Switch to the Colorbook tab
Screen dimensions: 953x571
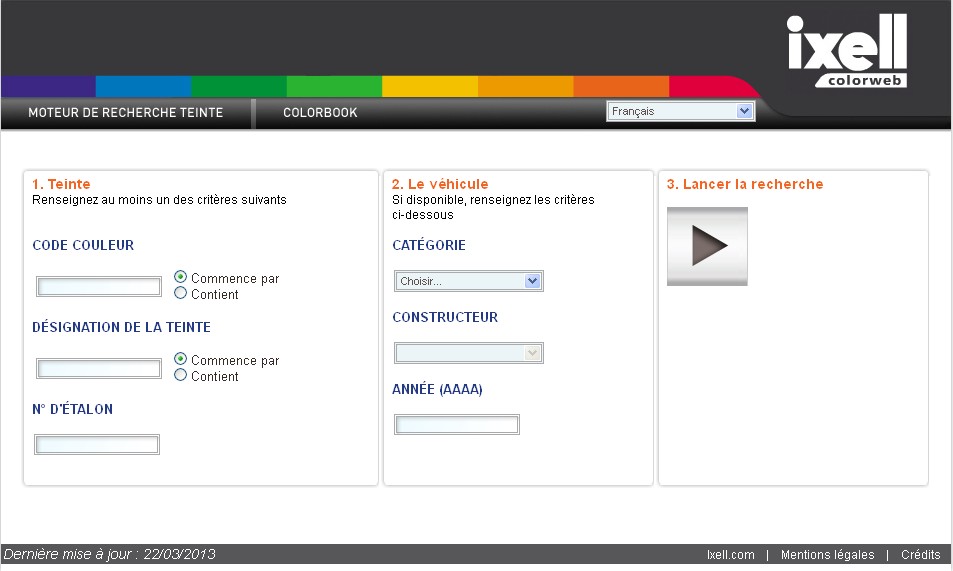coord(320,113)
